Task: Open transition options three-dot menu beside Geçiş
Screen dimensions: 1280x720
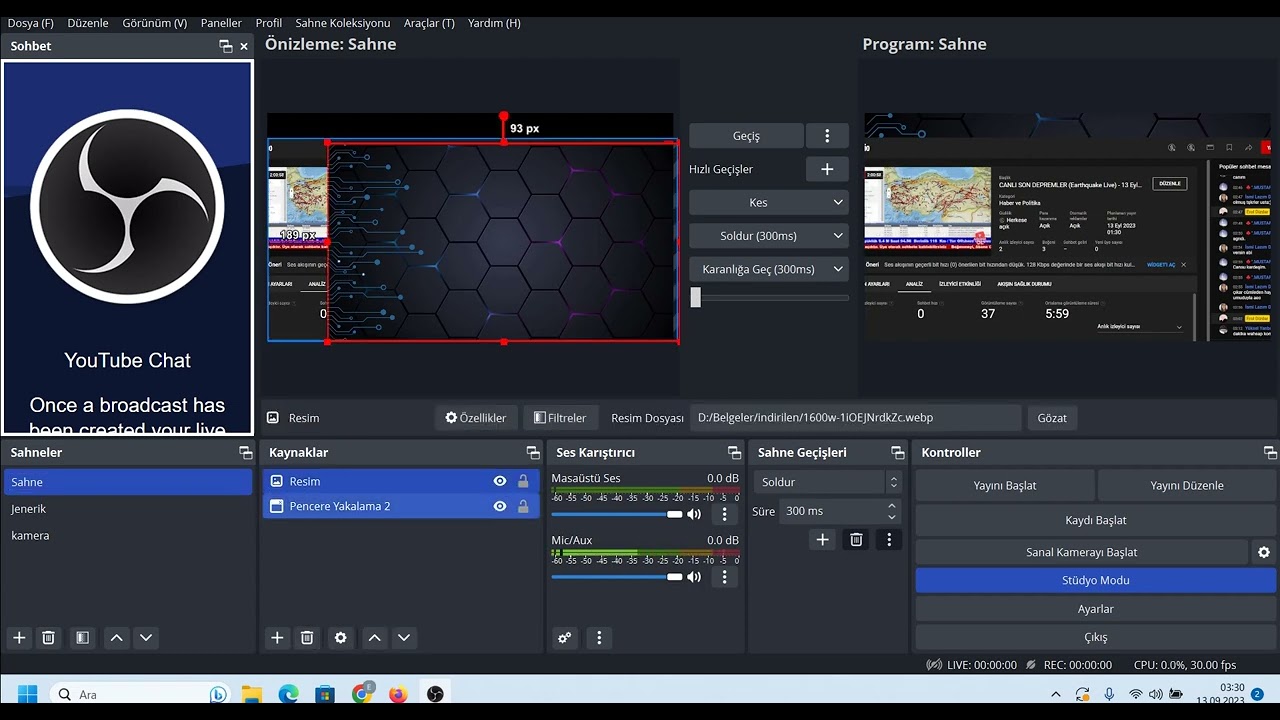Action: pyautogui.click(x=827, y=136)
